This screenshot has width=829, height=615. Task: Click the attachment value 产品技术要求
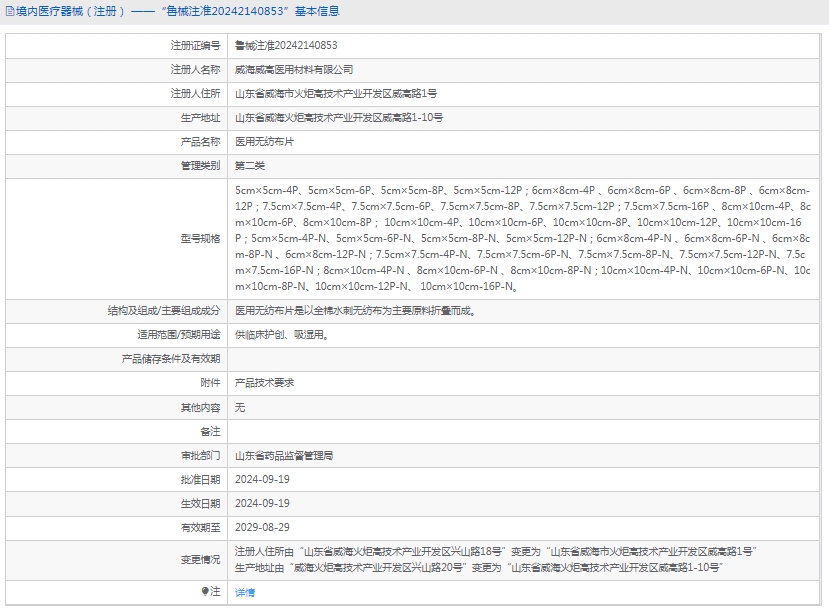pyautogui.click(x=264, y=383)
